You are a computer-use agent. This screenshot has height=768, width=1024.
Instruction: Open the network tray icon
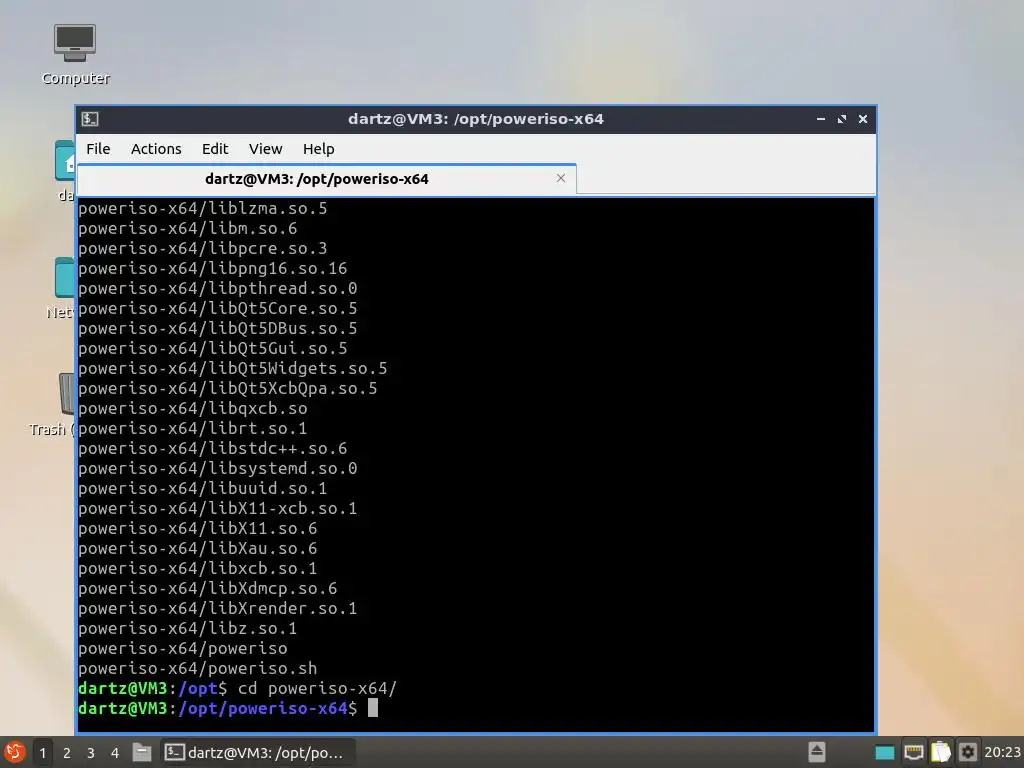914,752
